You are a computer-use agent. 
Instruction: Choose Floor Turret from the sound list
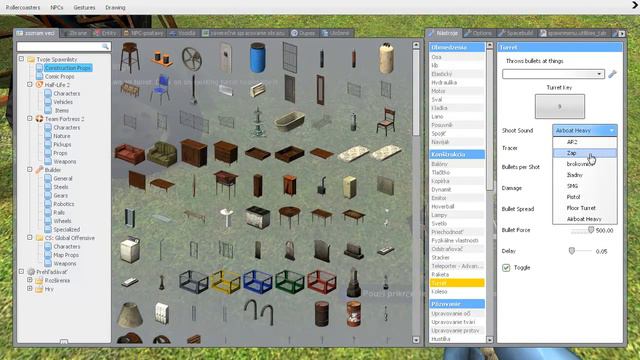584,208
